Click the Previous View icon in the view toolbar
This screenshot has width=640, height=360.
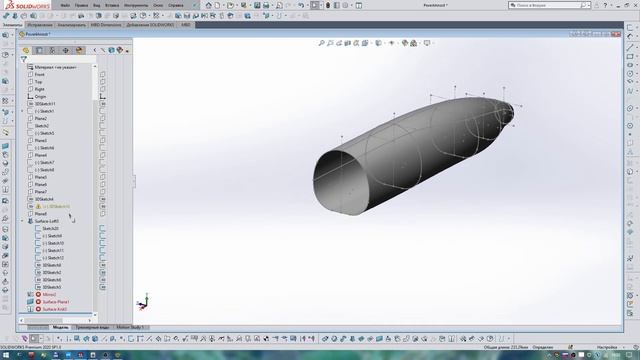point(339,43)
